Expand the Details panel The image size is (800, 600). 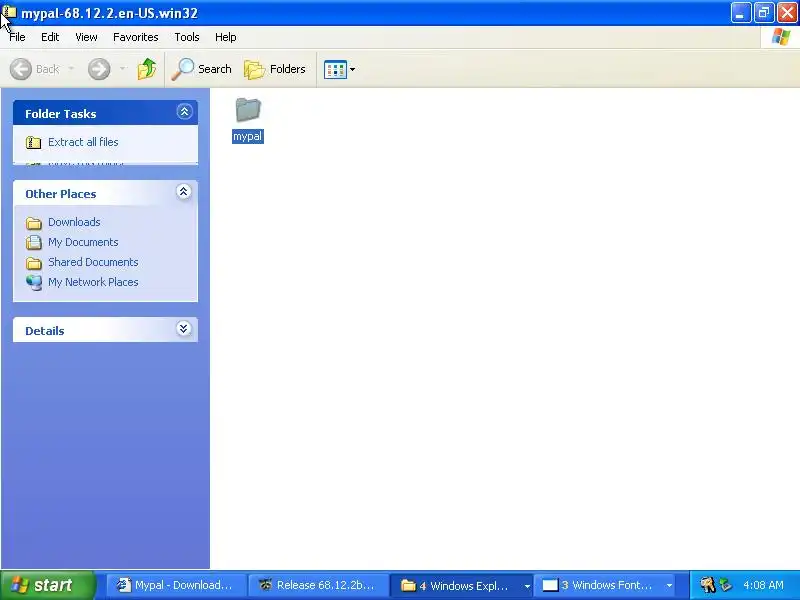coord(184,329)
